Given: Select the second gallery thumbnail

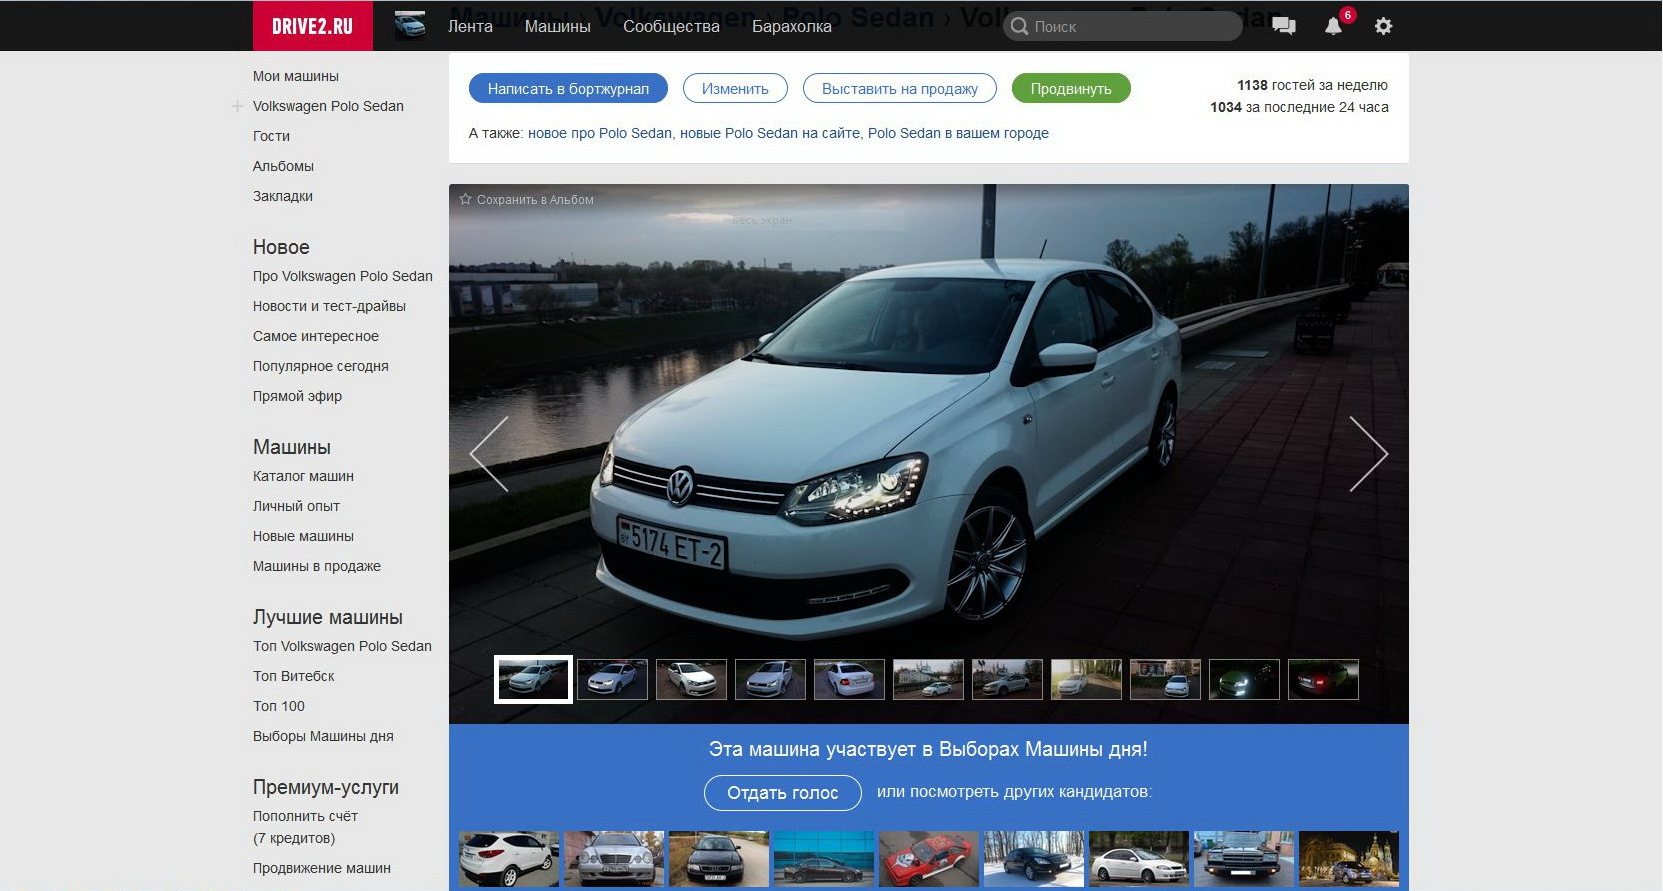Looking at the screenshot, I should click(612, 679).
